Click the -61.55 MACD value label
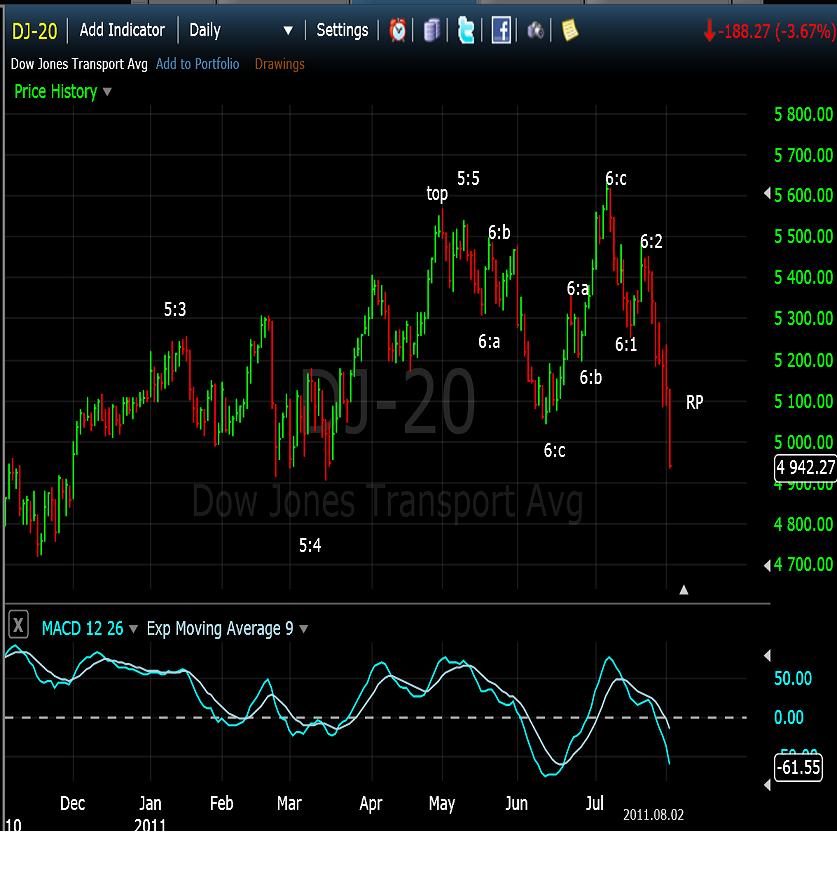Image resolution: width=837 pixels, height=877 pixels. tap(799, 766)
